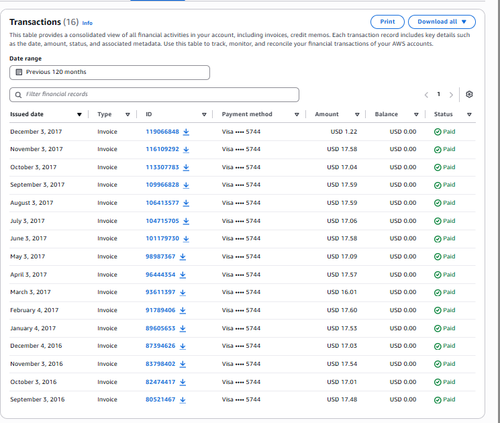The height and width of the screenshot is (423, 500).
Task: Open the Info link next to Transactions
Action: (87, 23)
